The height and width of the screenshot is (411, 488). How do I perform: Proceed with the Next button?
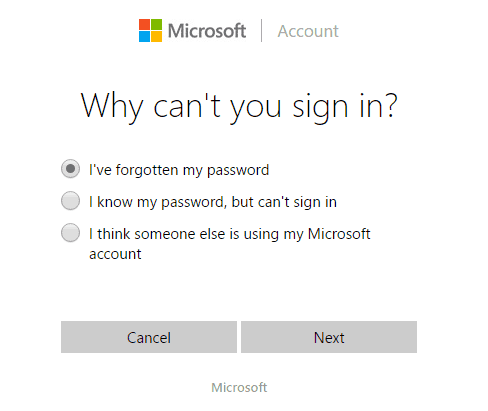pos(329,337)
